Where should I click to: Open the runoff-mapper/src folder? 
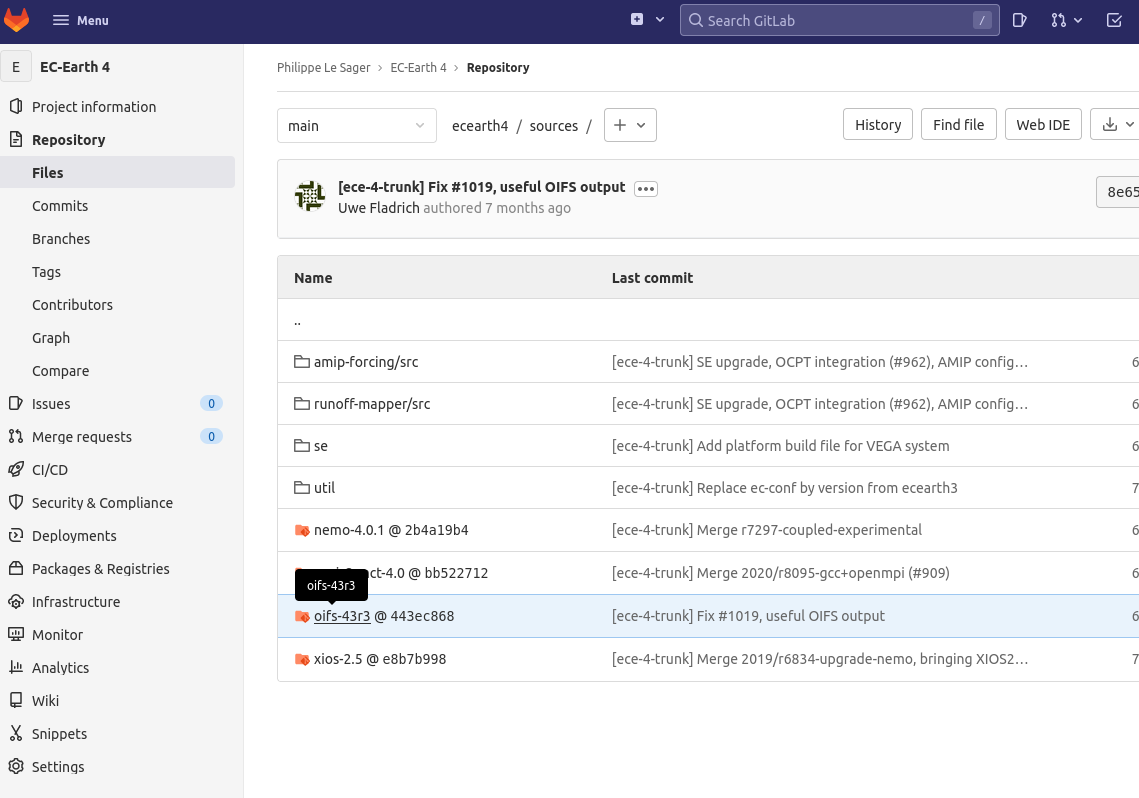[372, 404]
